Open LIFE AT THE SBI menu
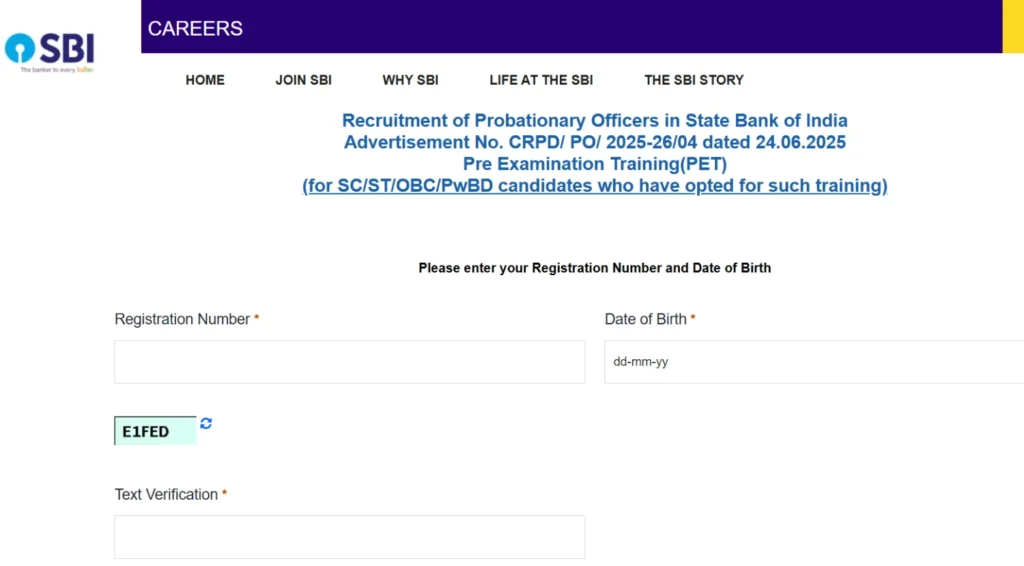Screen dimensions: 1024x566 coord(541,80)
